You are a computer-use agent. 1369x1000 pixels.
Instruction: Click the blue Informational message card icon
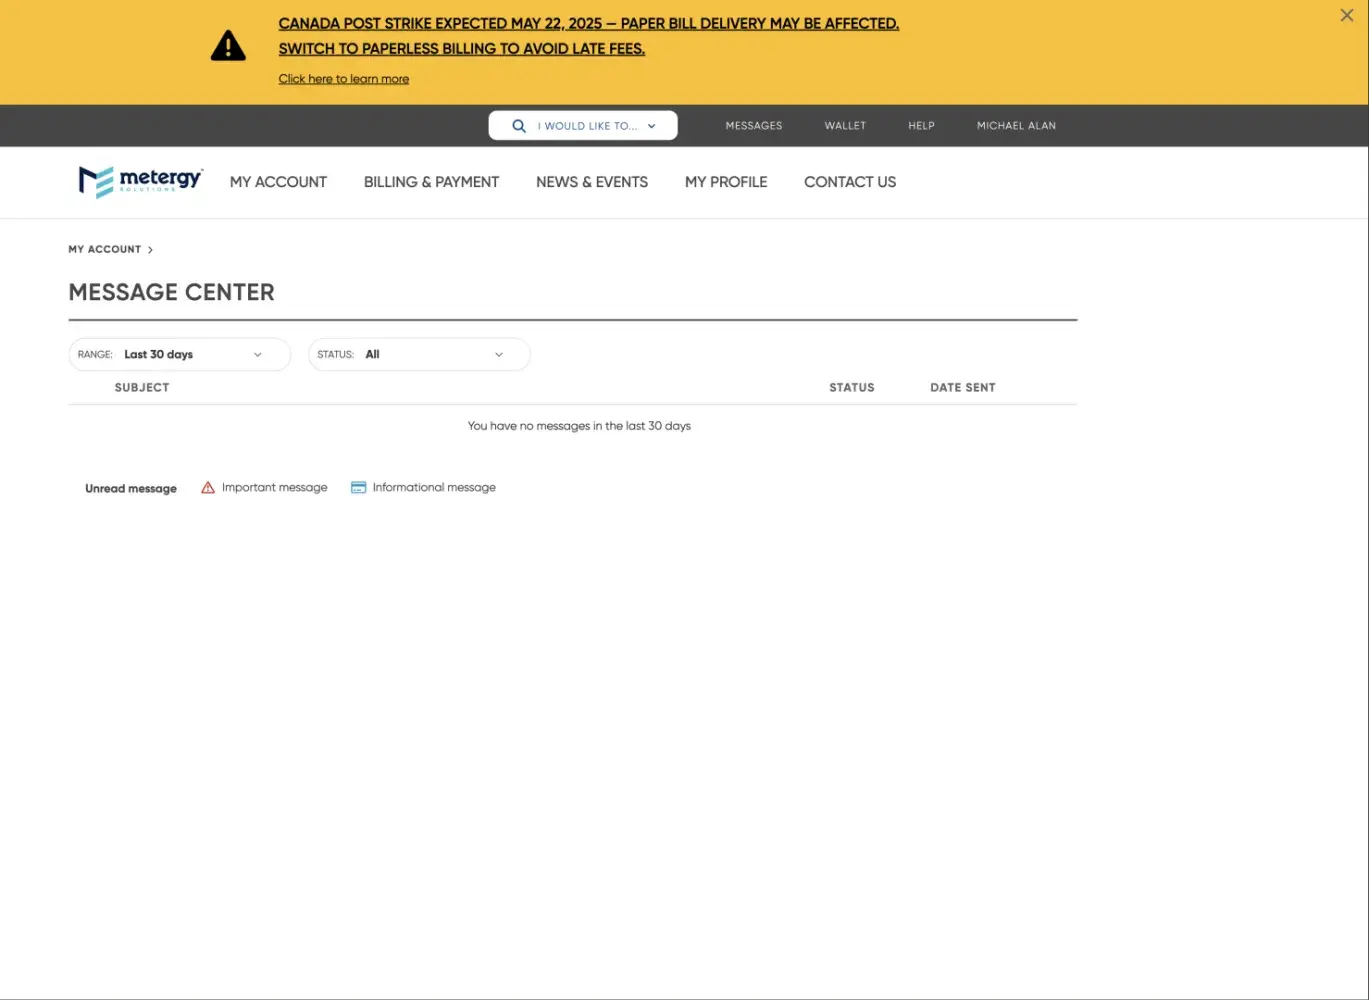coord(358,488)
